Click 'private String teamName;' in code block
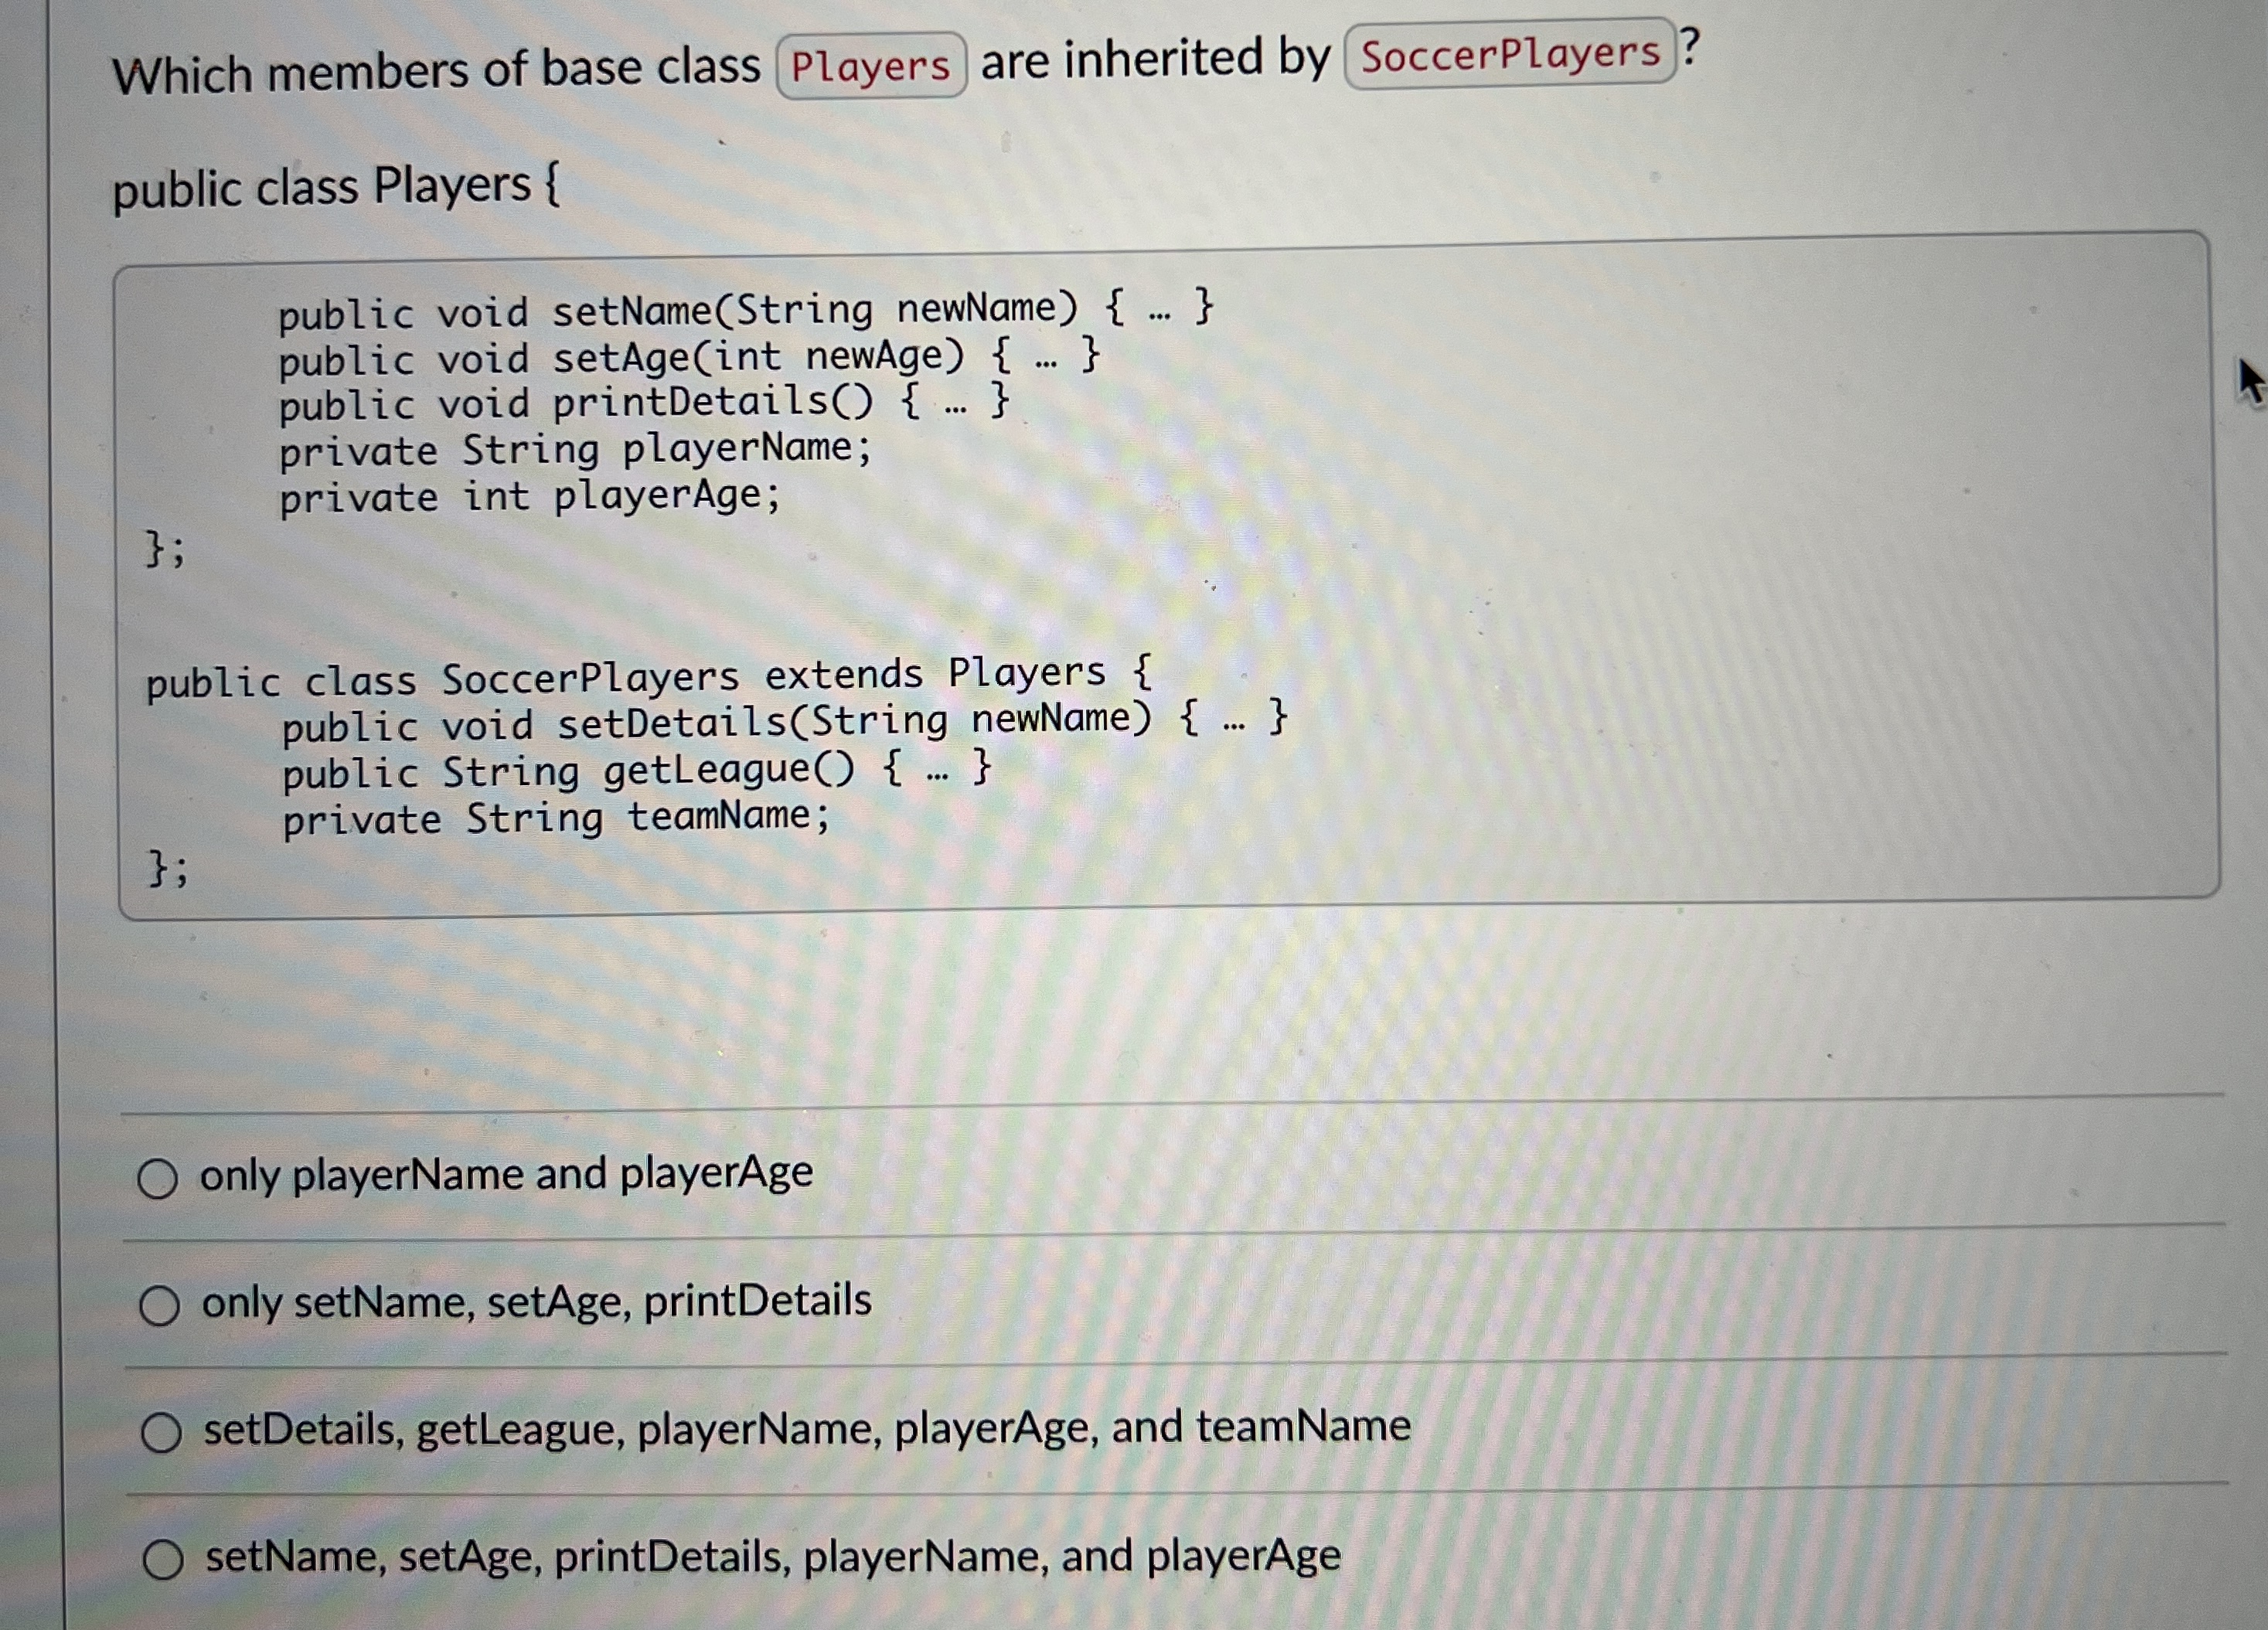 click(x=555, y=818)
